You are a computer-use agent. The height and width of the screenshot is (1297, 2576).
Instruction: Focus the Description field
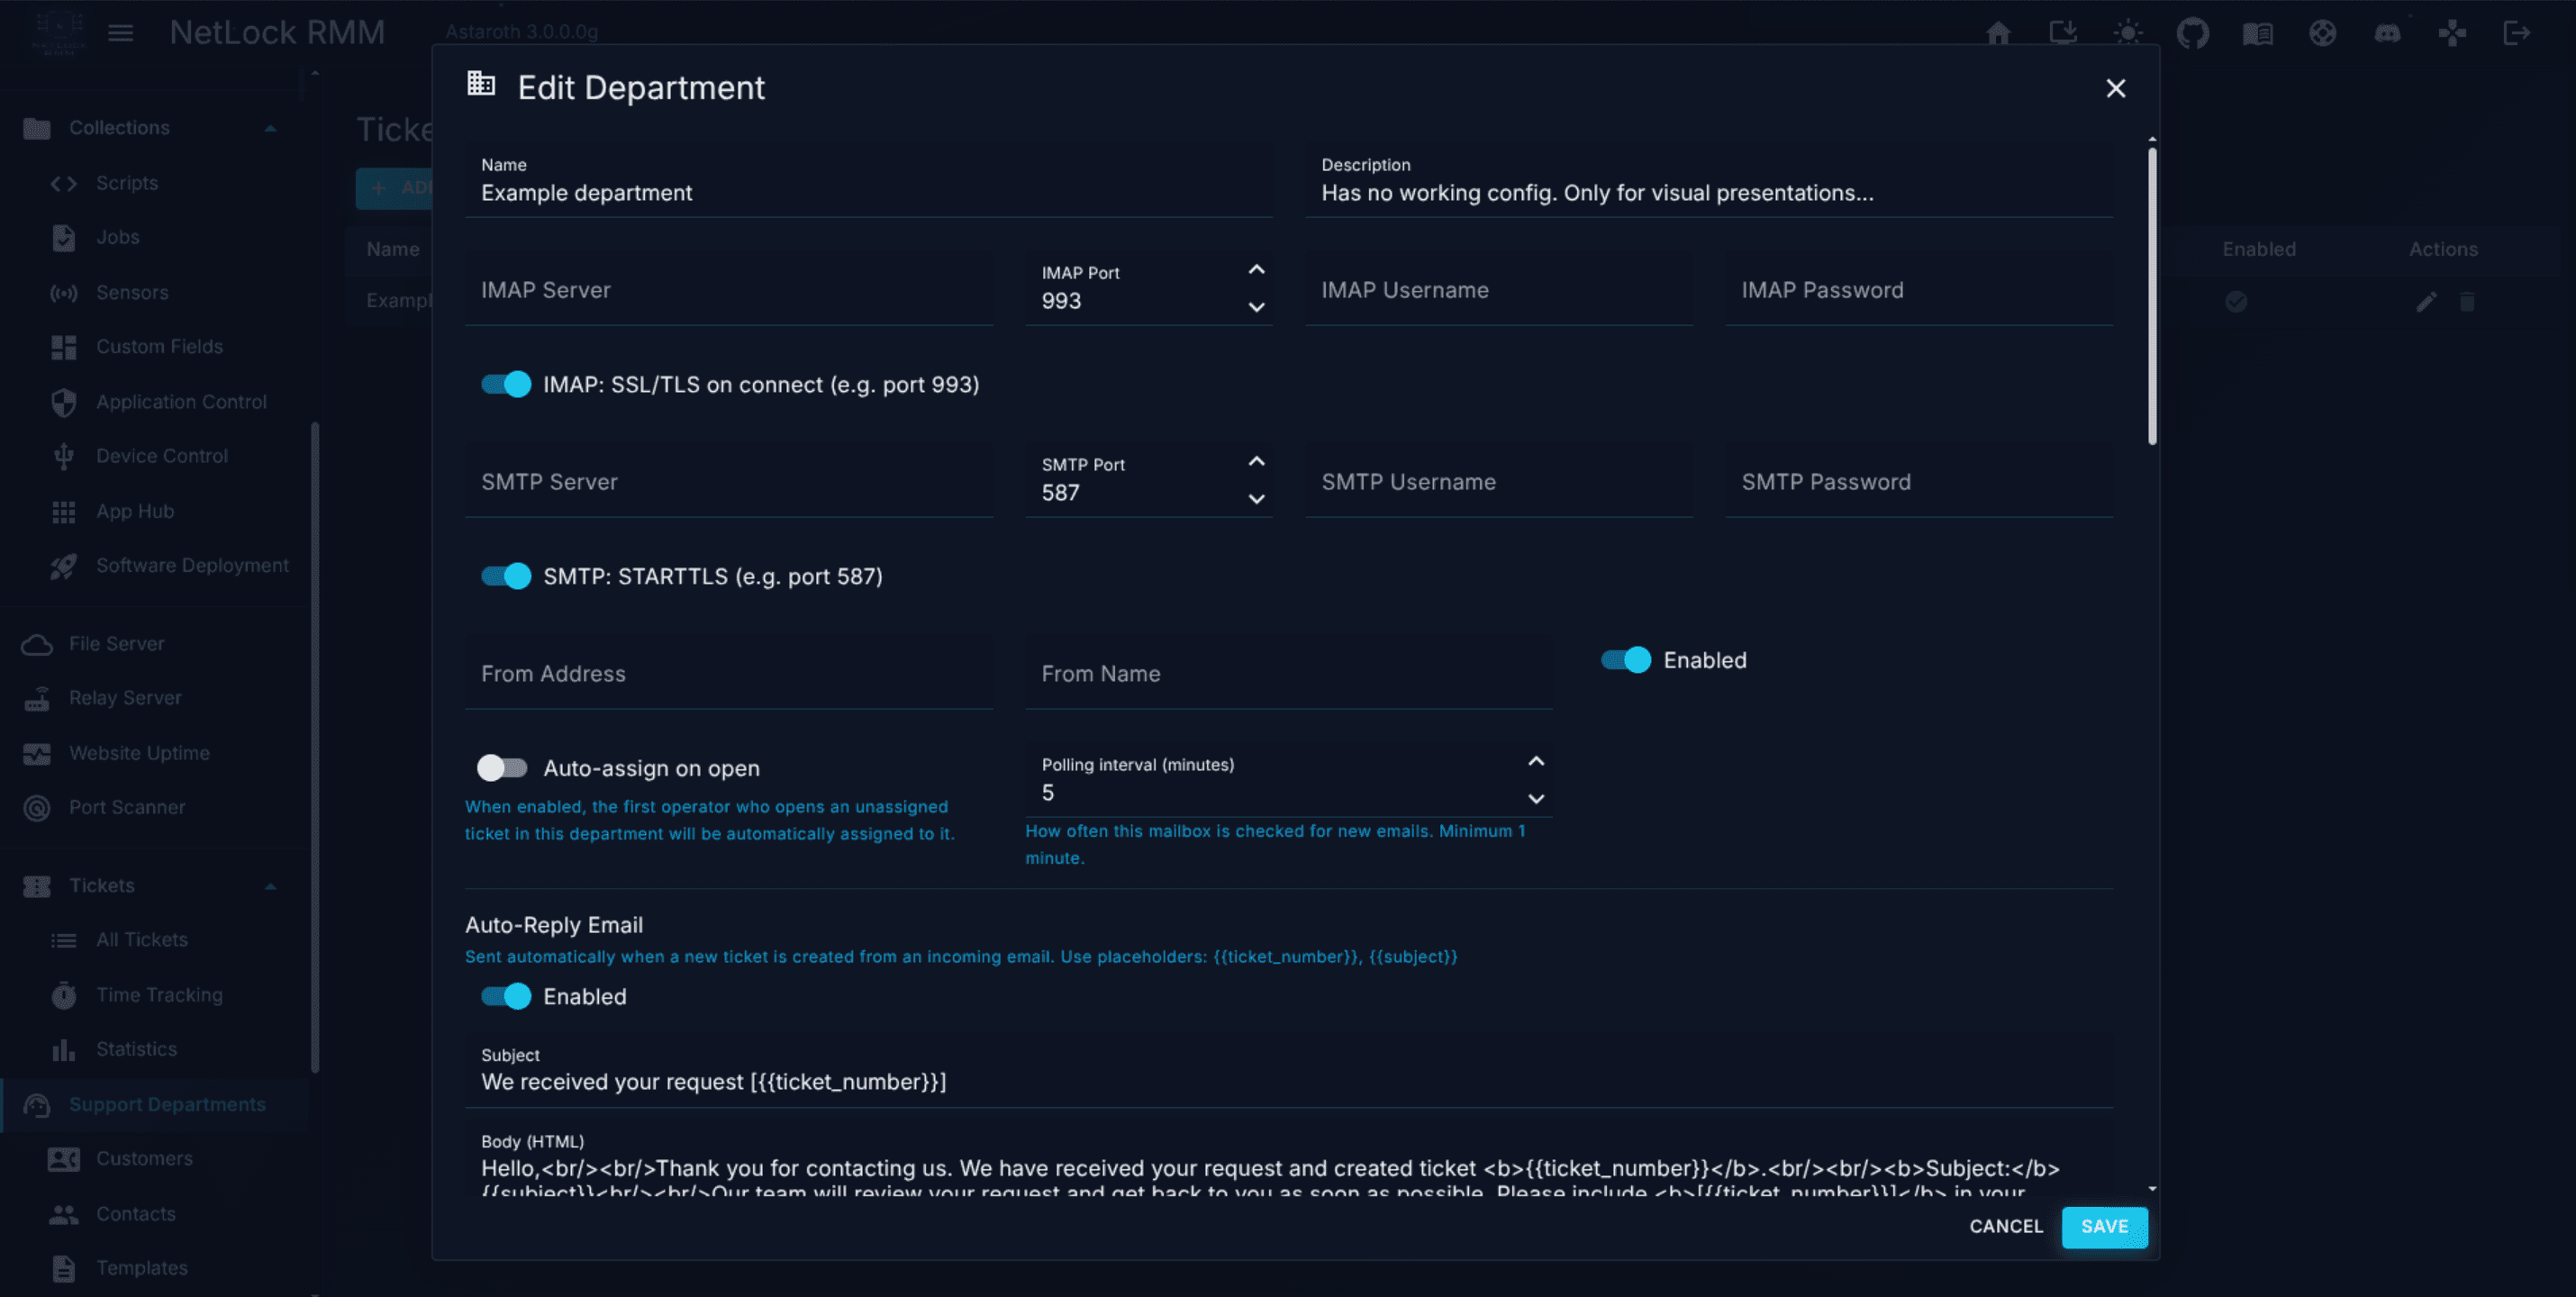tap(1709, 181)
